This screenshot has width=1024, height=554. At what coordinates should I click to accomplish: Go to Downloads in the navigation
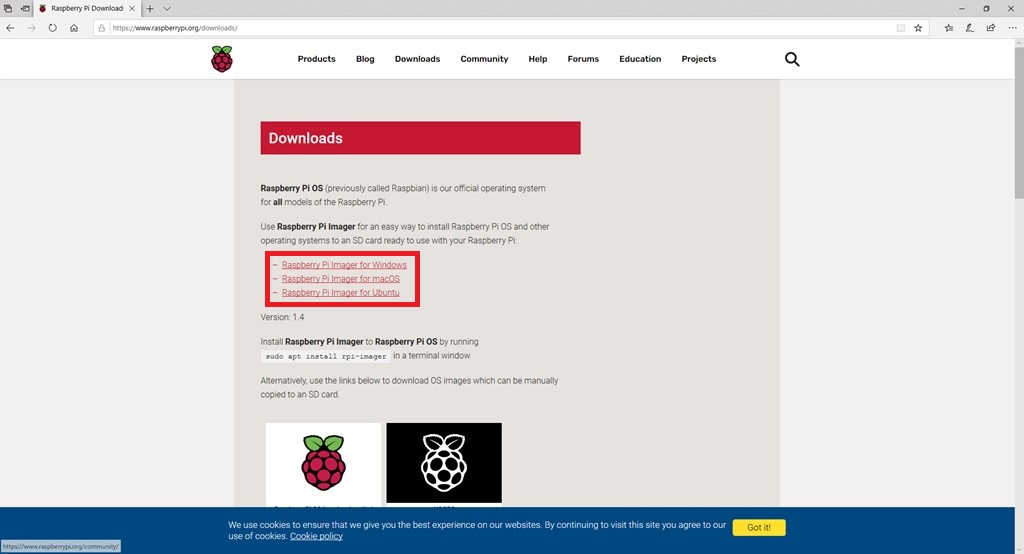click(x=417, y=59)
